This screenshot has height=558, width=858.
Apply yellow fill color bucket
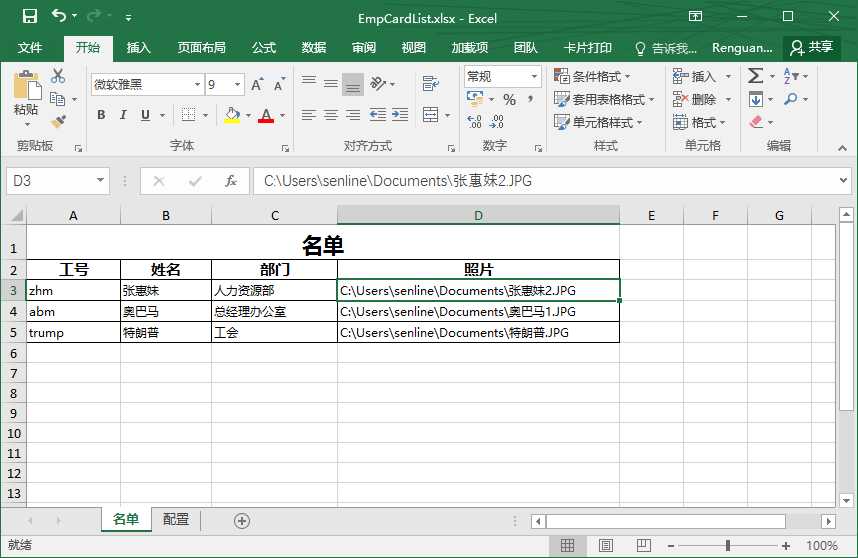[232, 115]
